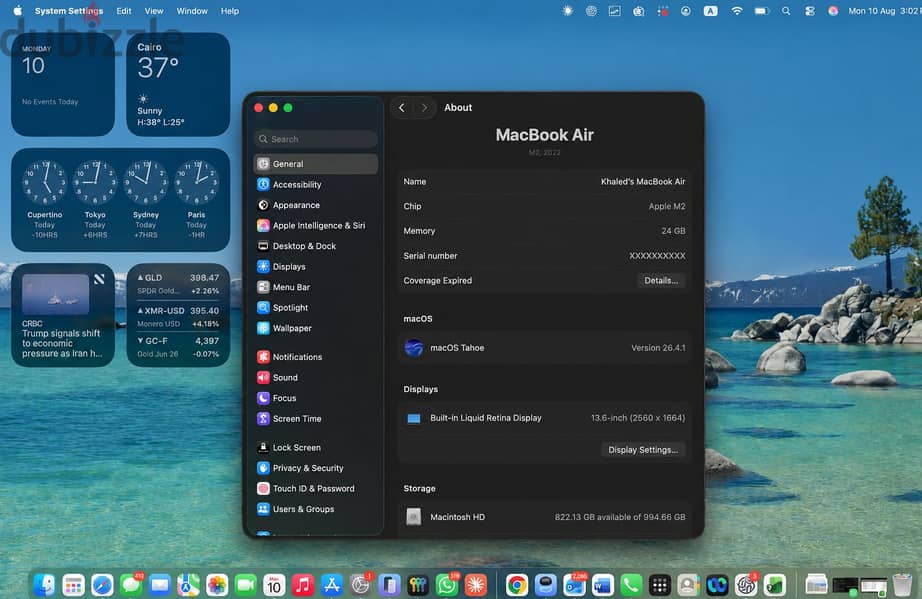Viewport: 922px width, 599px height.
Task: Open the Window menu
Action: 192,11
